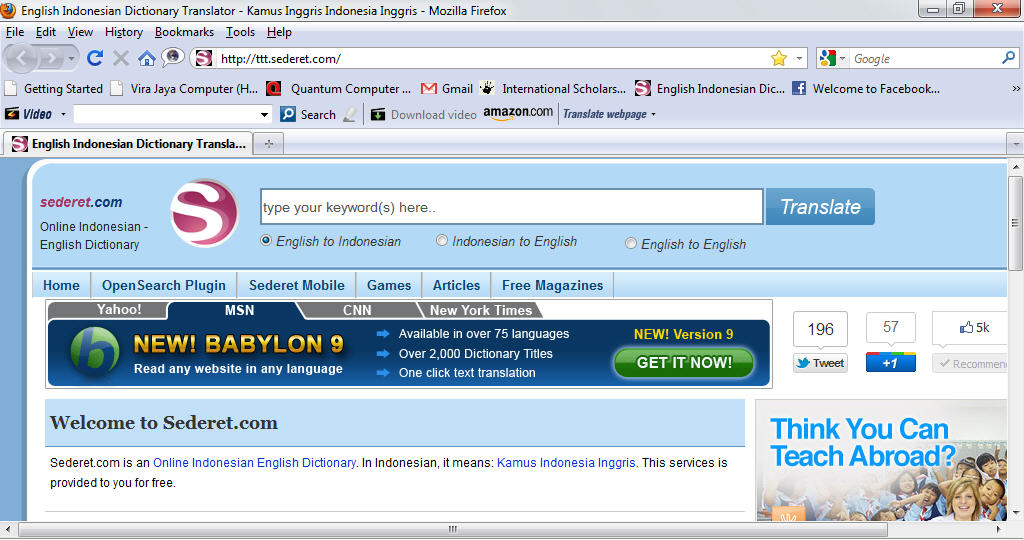Open the International Scholars bookmark
Image resolution: width=1024 pixels, height=540 pixels.
[552, 88]
